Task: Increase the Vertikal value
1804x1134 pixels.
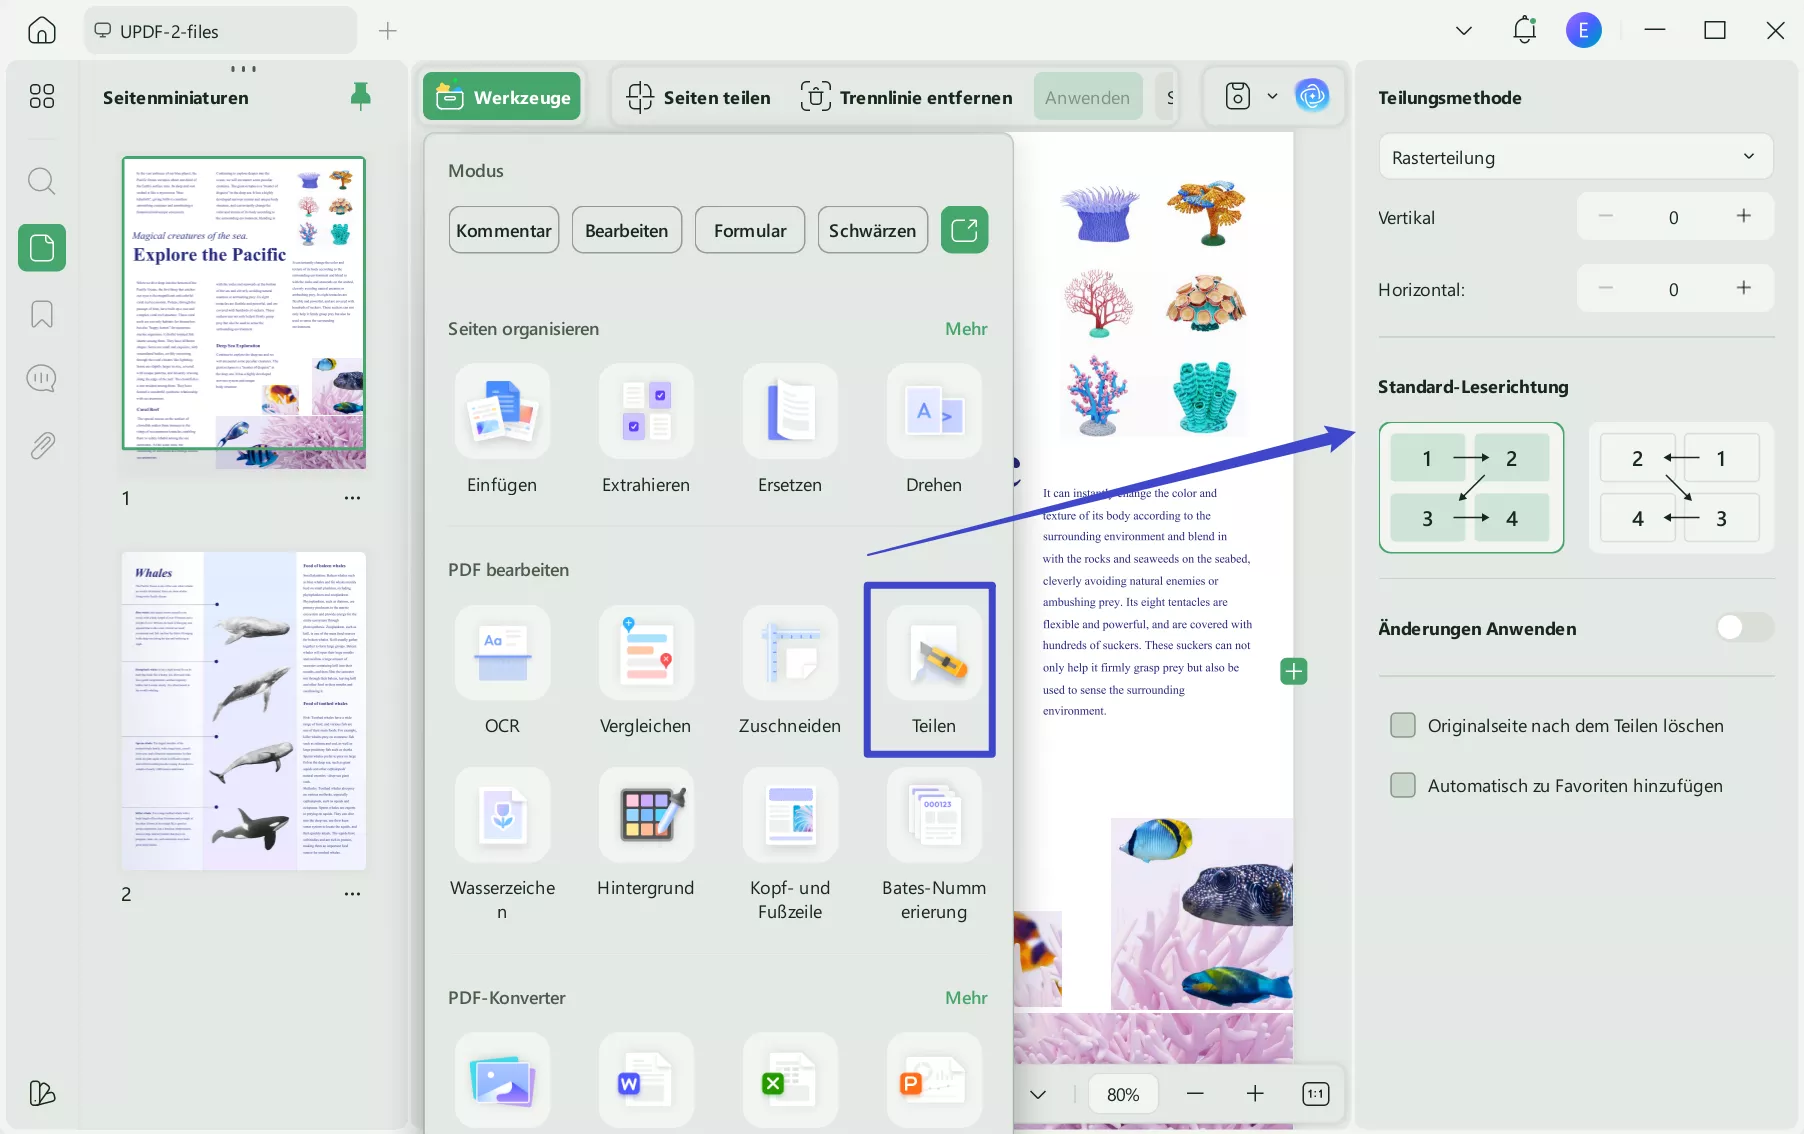Action: [1744, 216]
